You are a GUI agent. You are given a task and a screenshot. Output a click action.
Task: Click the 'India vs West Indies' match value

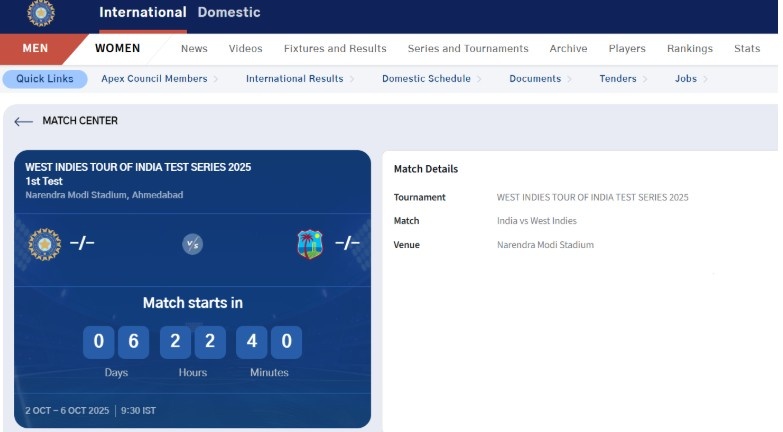coord(536,221)
